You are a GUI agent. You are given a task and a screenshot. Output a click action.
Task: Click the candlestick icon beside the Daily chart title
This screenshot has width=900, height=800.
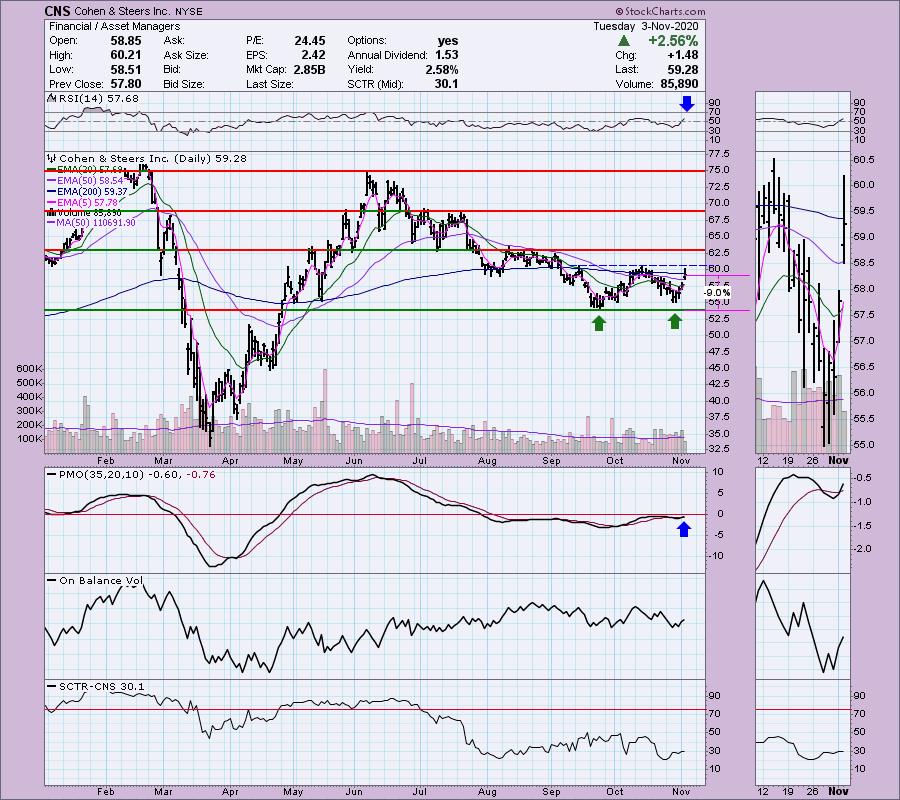pyautogui.click(x=52, y=158)
